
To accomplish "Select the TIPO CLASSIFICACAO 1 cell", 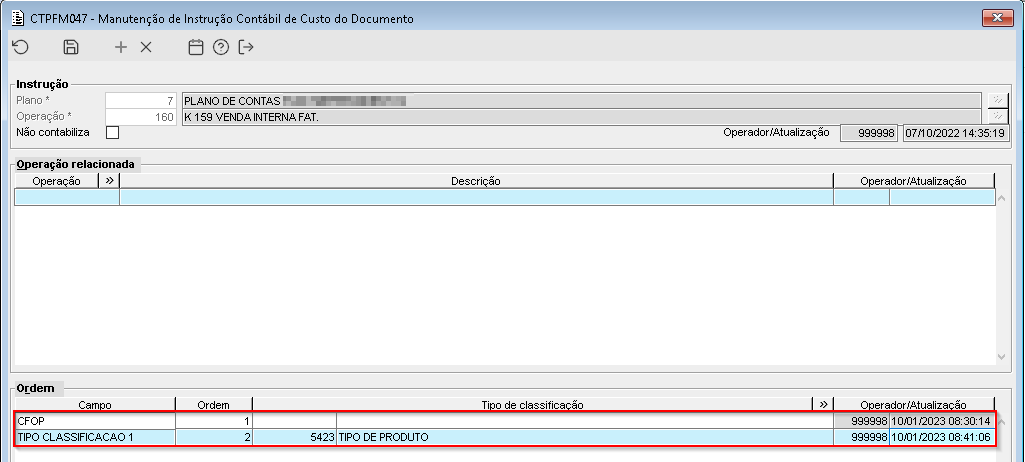I will [x=95, y=437].
